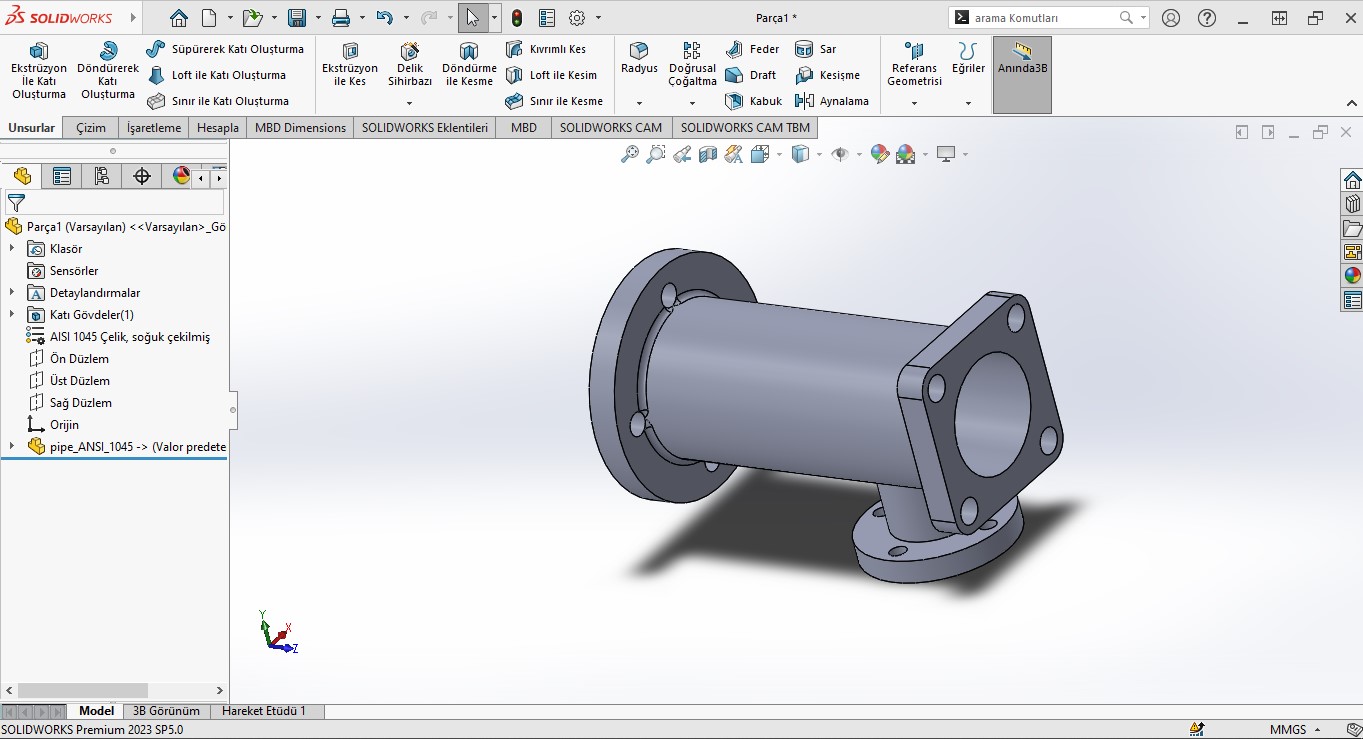Open the View Orientation dropdown arrow
1363x739 pixels.
point(779,154)
